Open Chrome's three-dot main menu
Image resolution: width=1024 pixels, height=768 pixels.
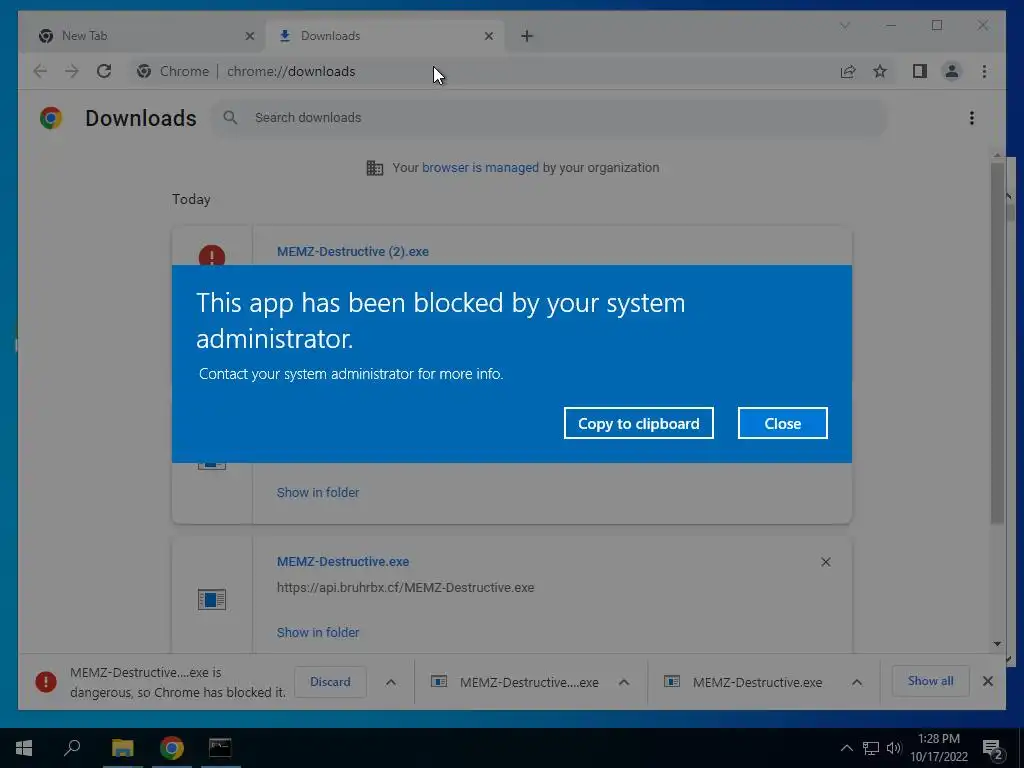pos(984,71)
